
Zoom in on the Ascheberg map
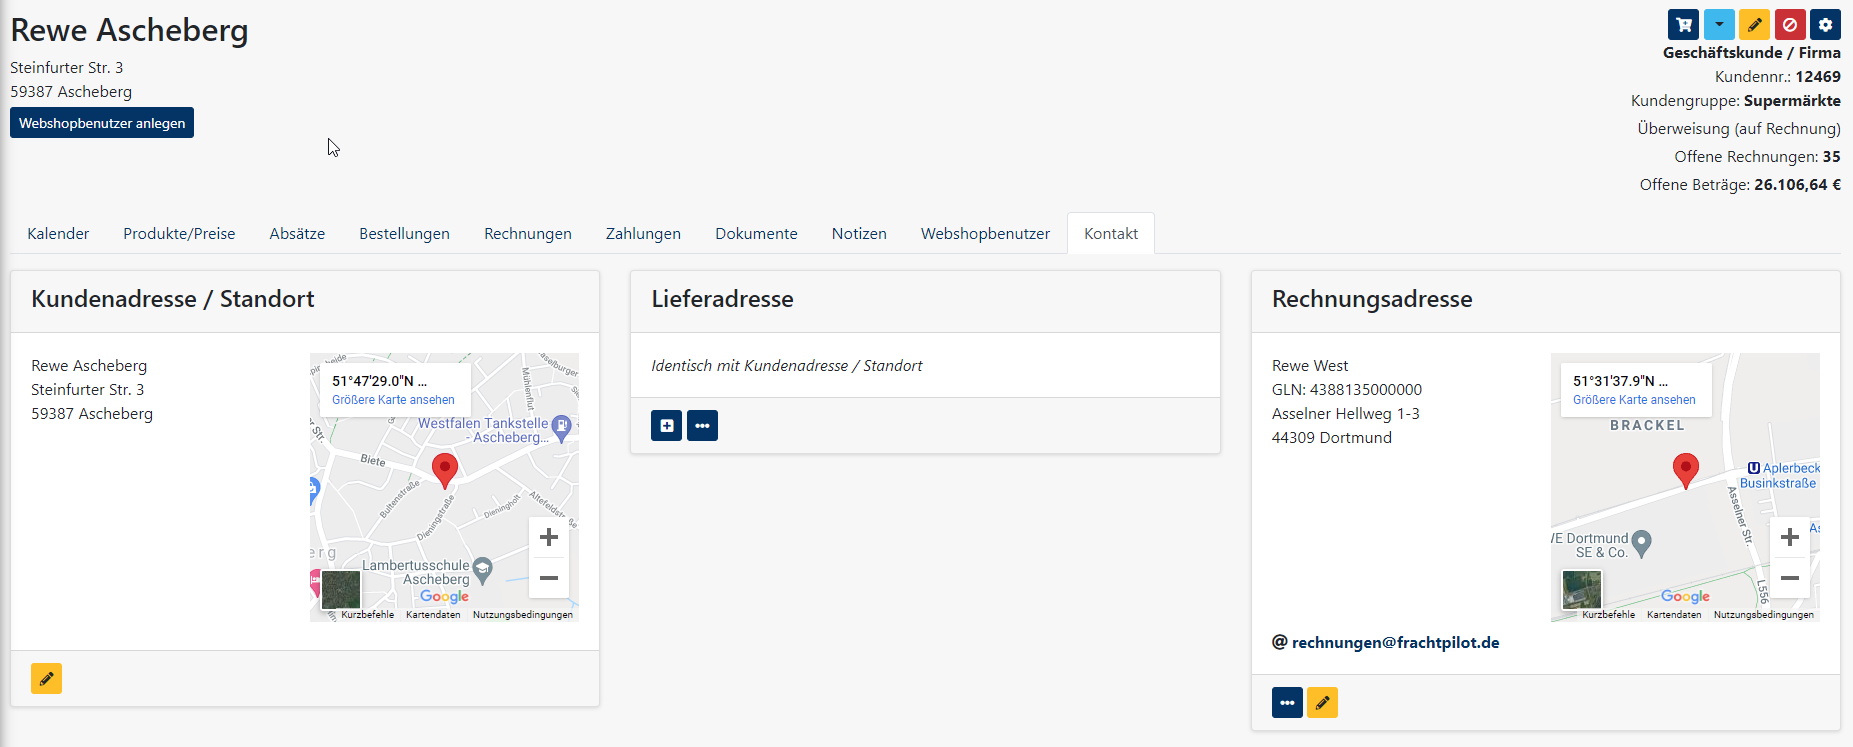pyautogui.click(x=548, y=537)
